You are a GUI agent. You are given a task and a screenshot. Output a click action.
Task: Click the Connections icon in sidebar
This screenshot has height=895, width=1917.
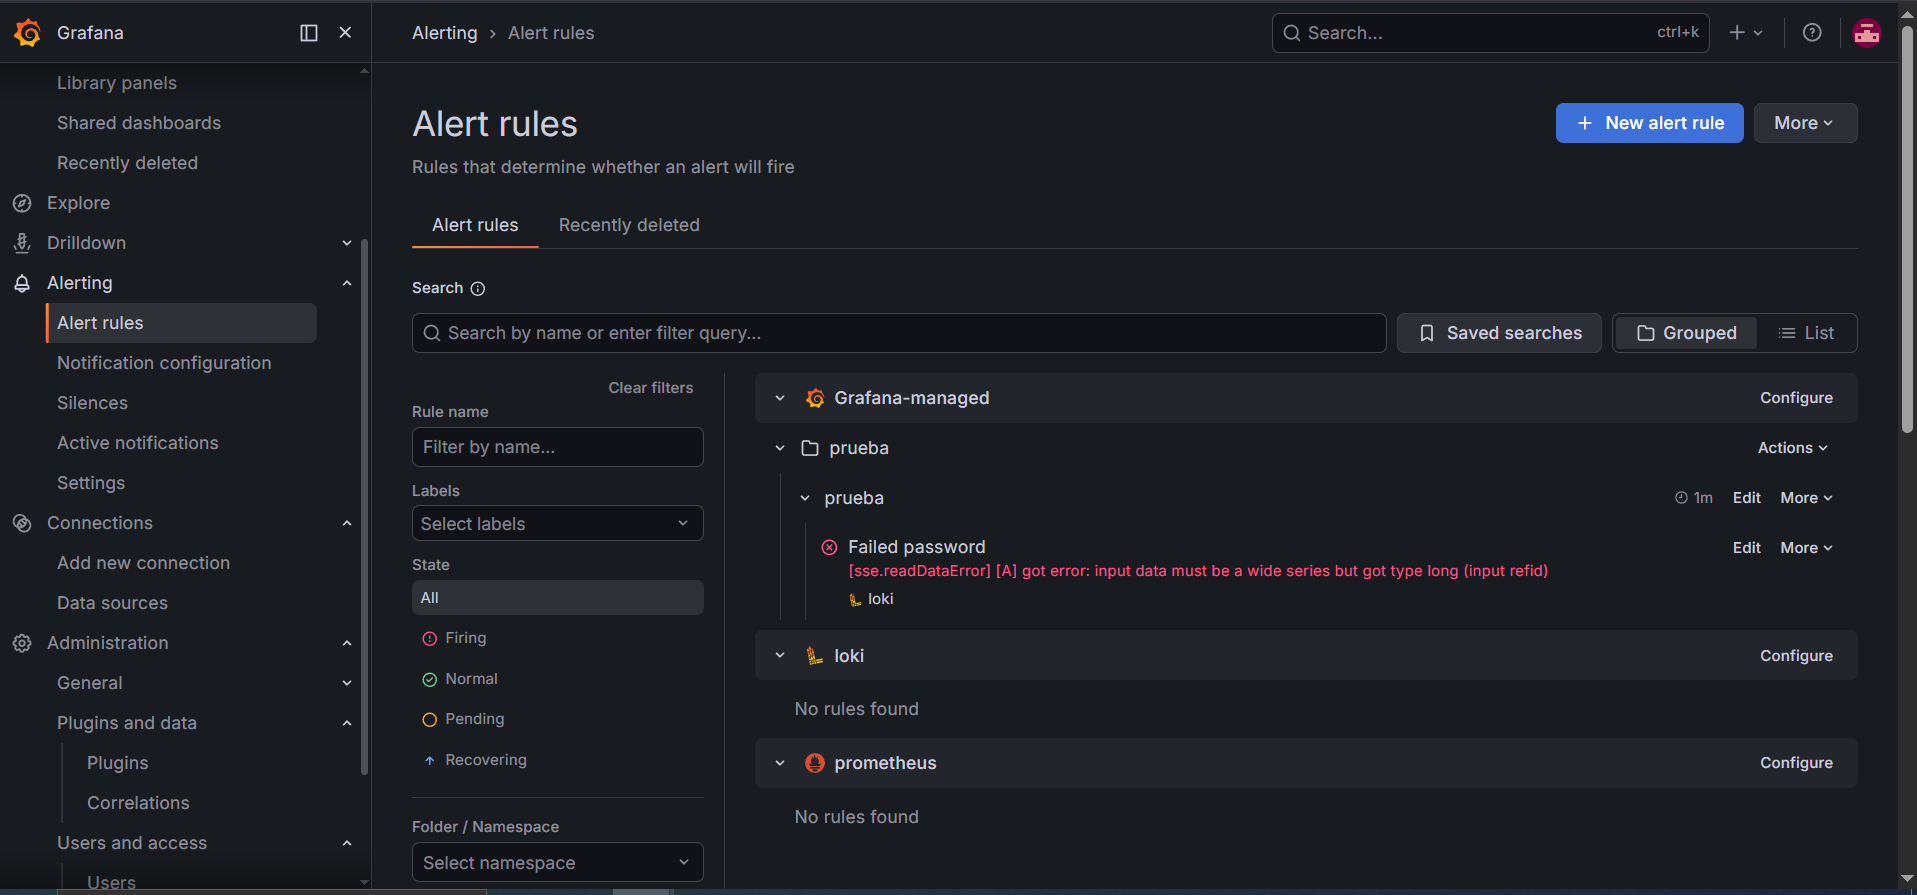[x=22, y=523]
